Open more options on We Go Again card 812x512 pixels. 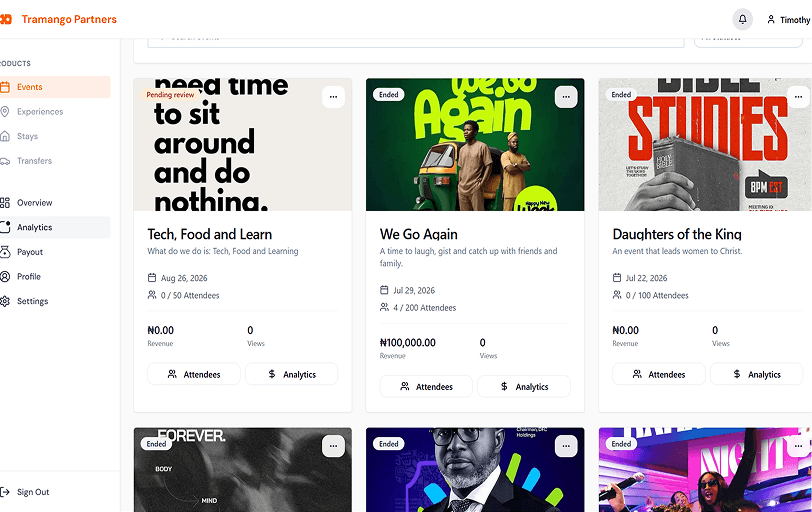[566, 97]
